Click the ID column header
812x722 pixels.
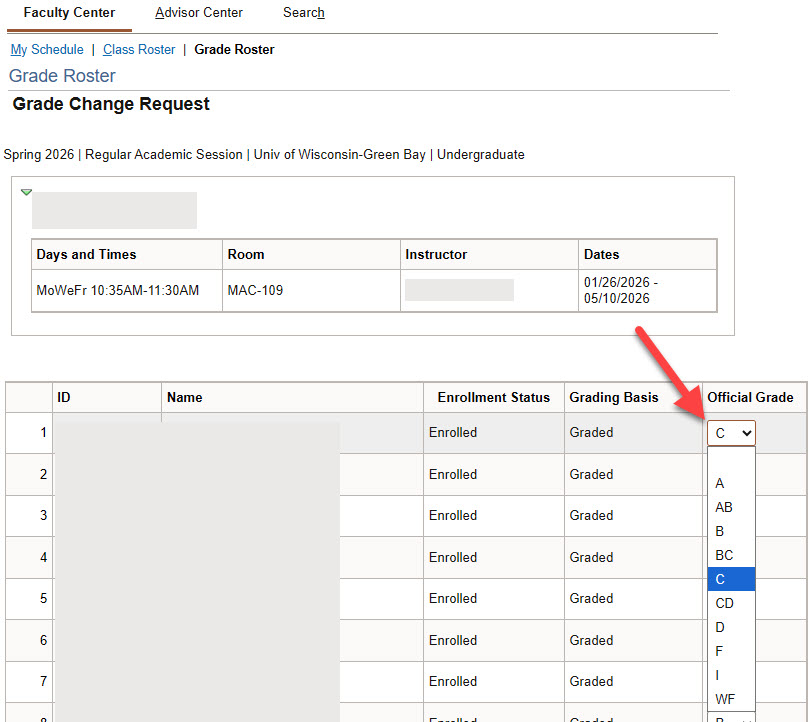click(107, 397)
